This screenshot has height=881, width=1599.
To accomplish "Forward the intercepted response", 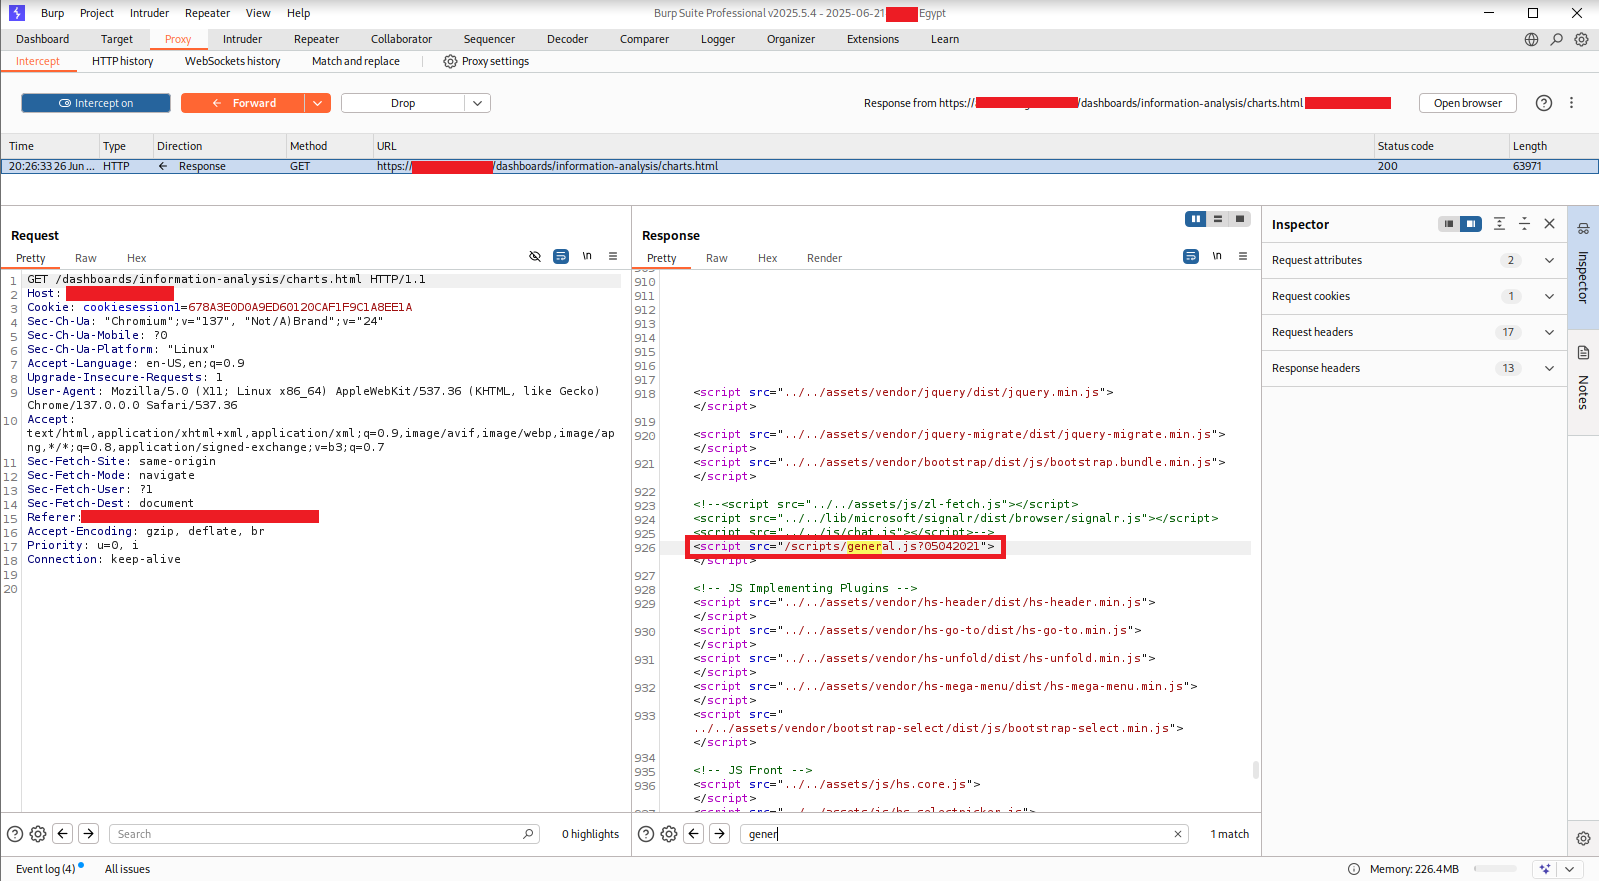I will point(244,103).
